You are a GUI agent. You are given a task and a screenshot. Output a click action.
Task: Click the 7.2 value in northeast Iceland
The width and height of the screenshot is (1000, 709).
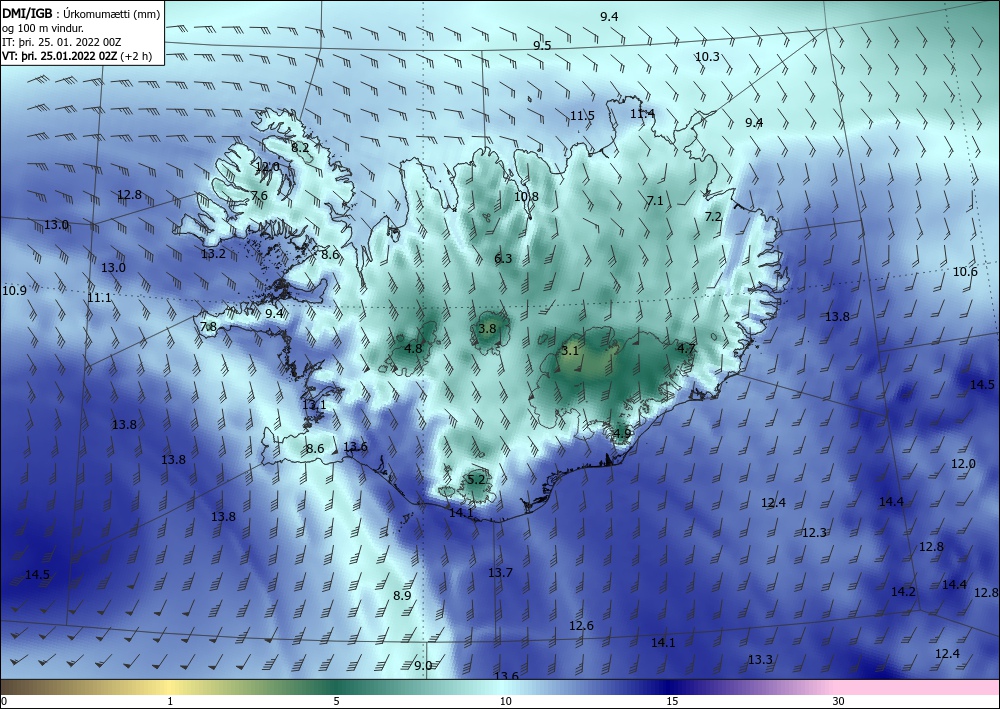(x=713, y=217)
